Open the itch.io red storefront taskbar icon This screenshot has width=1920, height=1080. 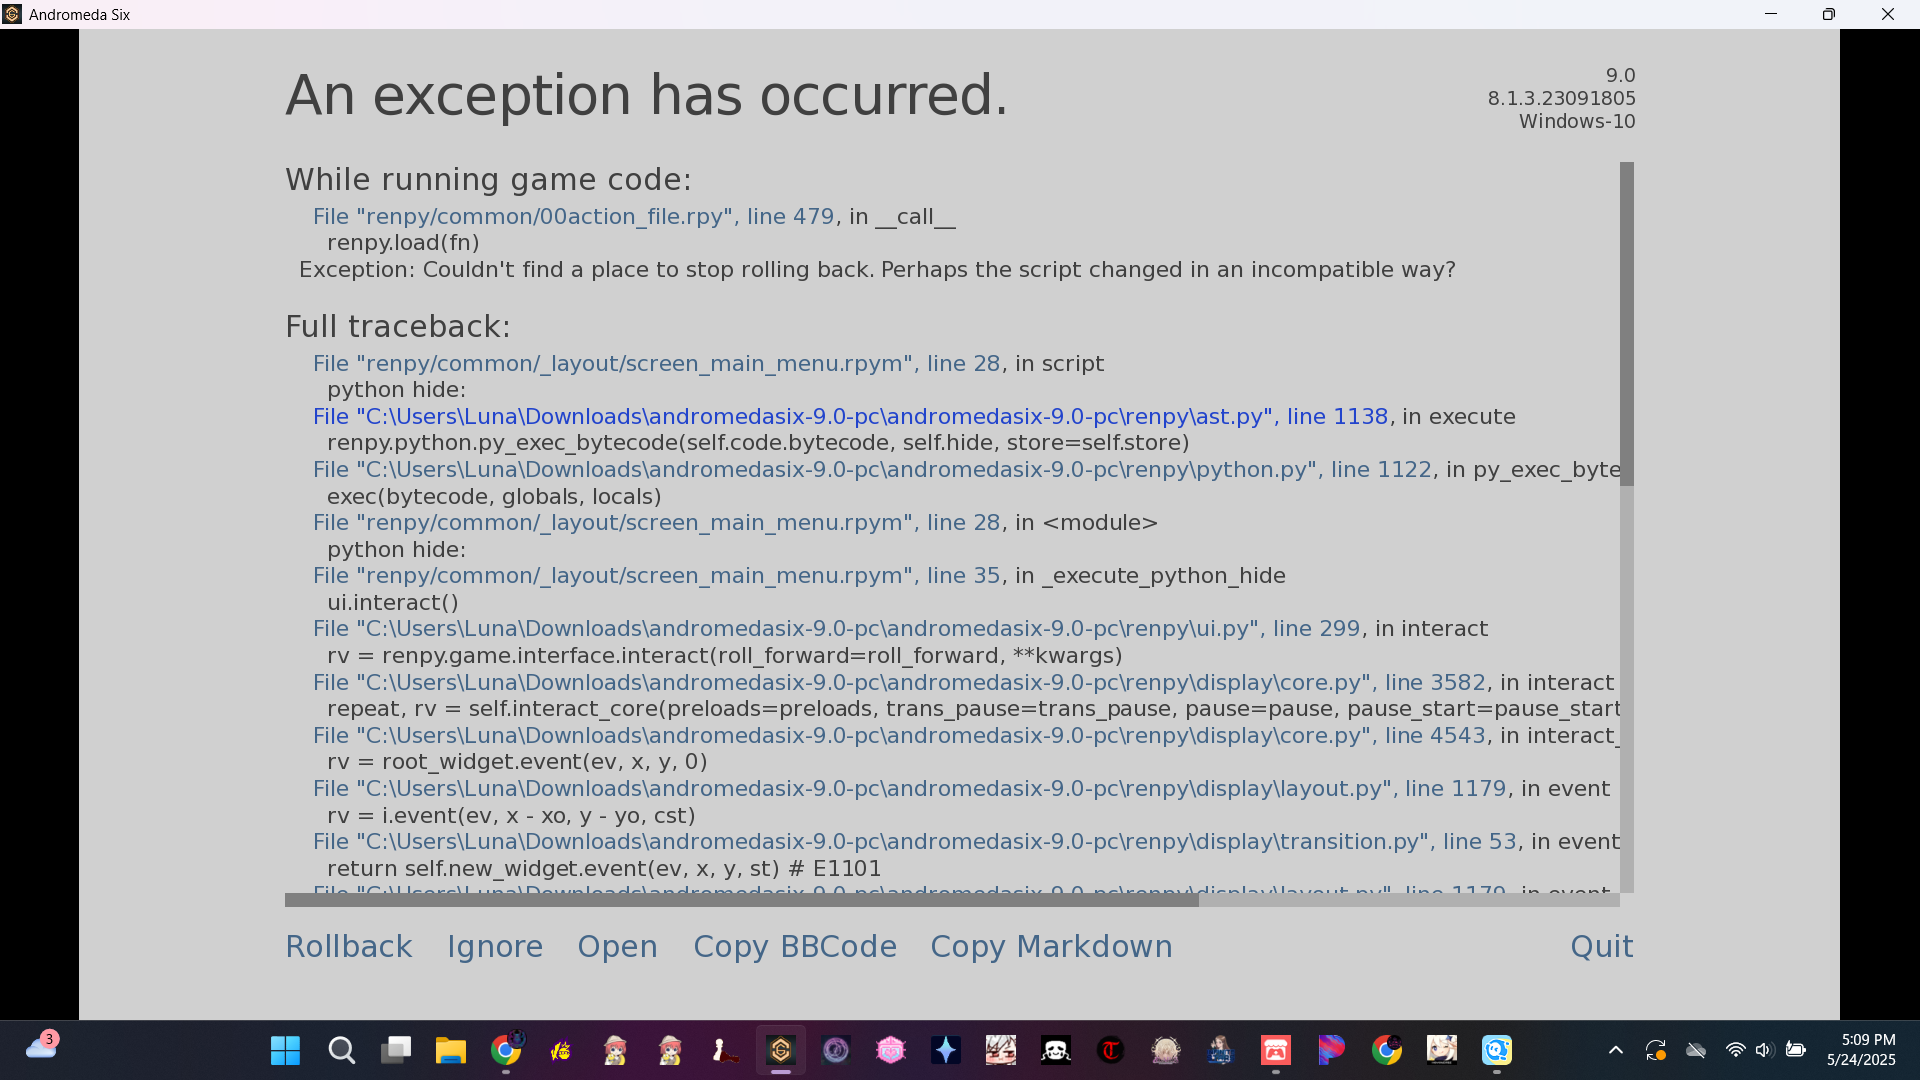click(1276, 1050)
